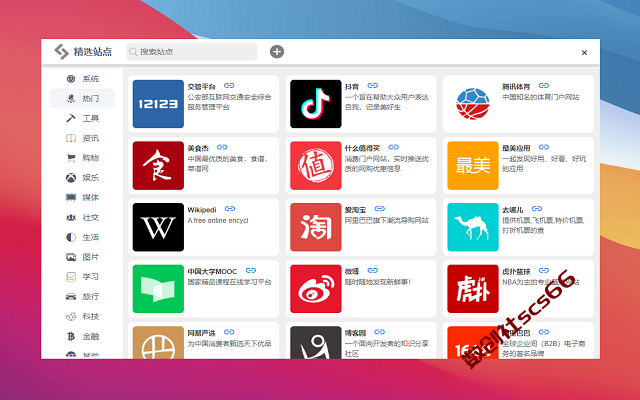The width and height of the screenshot is (640, 400).
Task: Select the 旅行 category in sidebar
Action: click(x=82, y=297)
